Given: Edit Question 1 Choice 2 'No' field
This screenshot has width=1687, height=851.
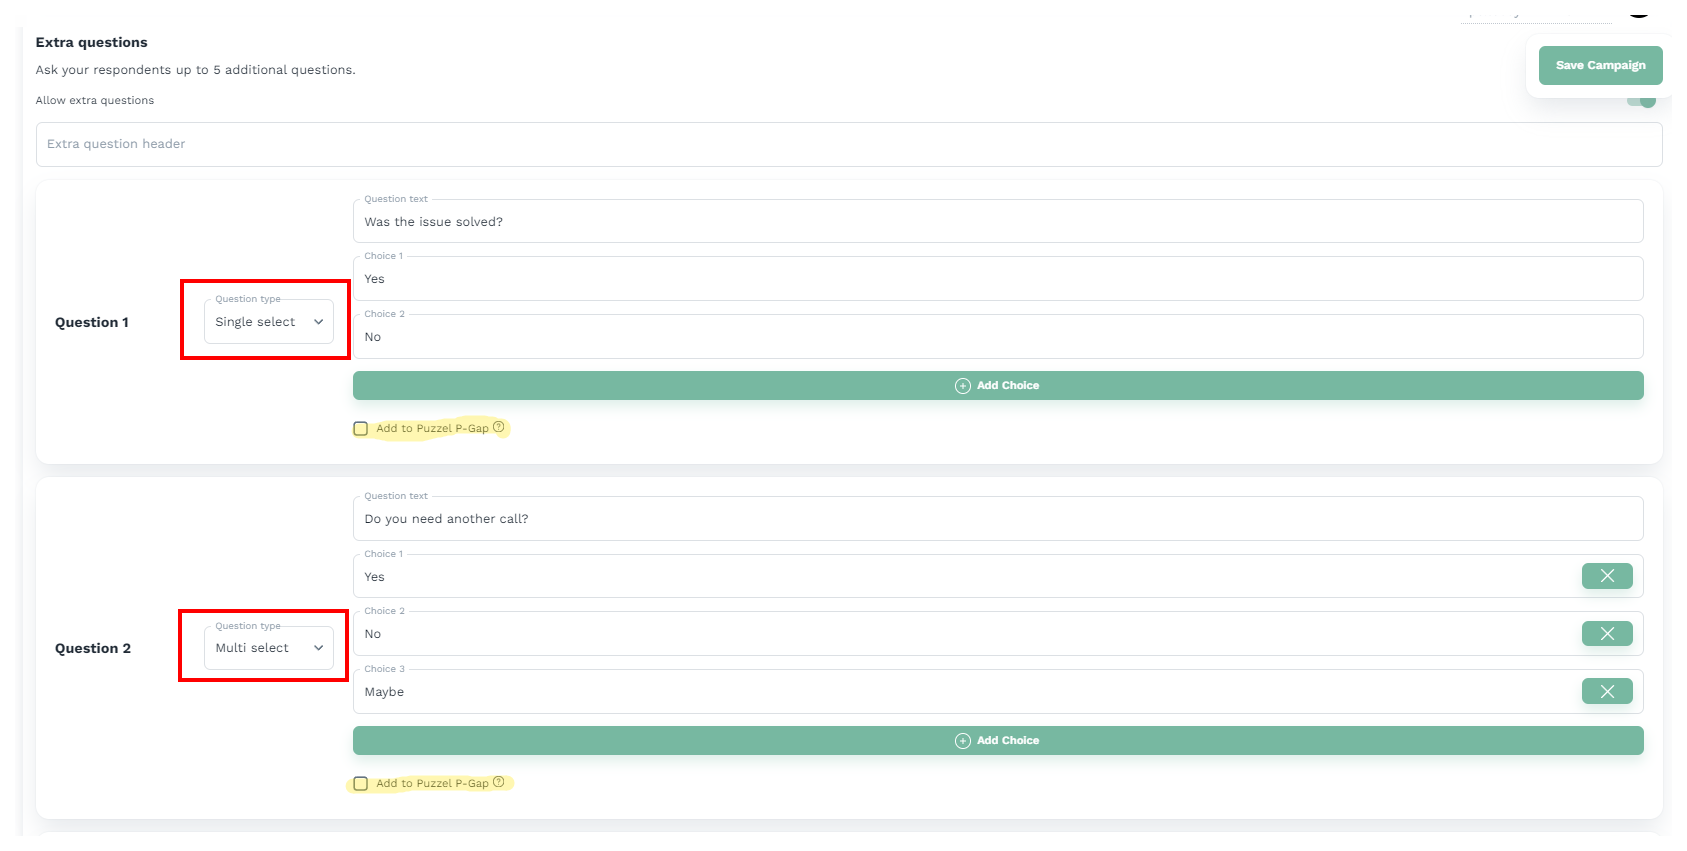Looking at the screenshot, I should (997, 337).
